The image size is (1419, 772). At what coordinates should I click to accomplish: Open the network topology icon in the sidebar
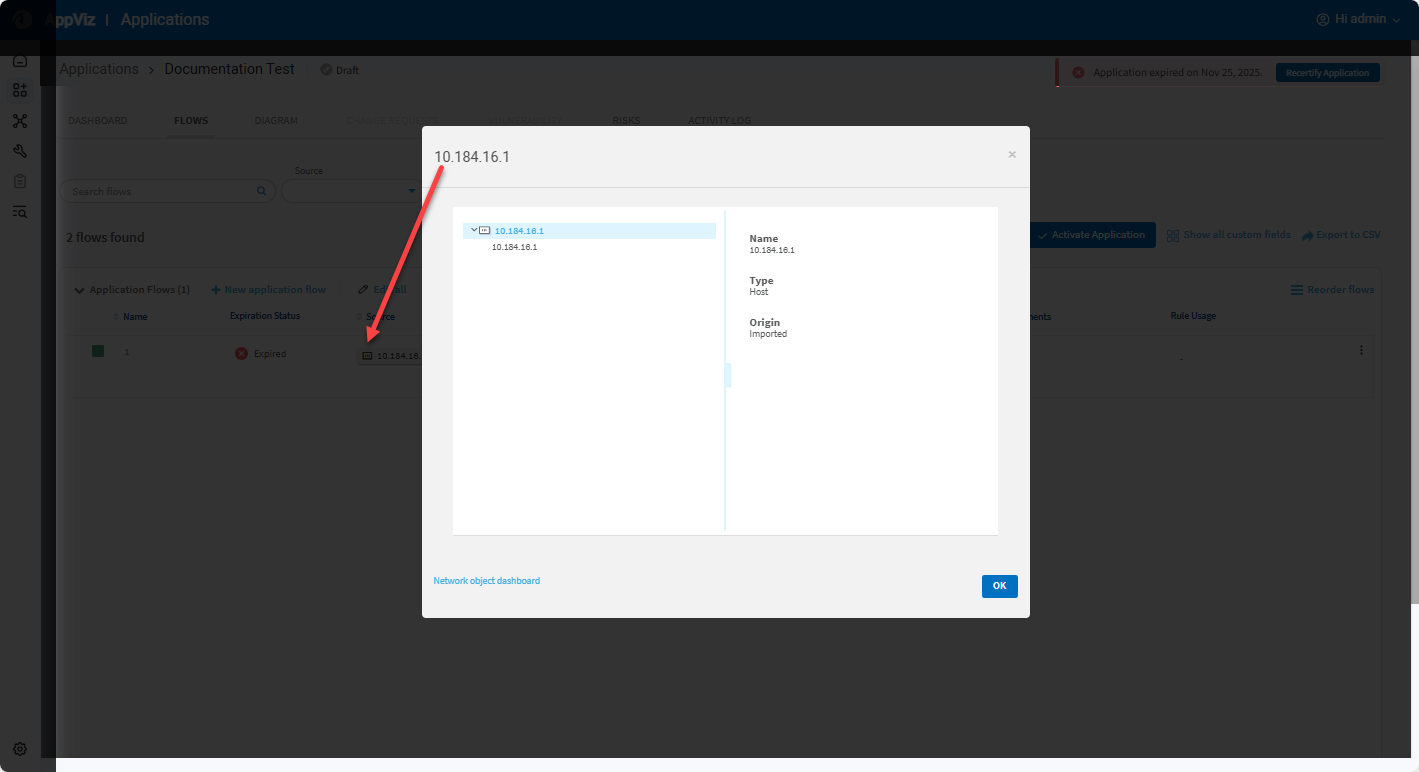tap(20, 121)
